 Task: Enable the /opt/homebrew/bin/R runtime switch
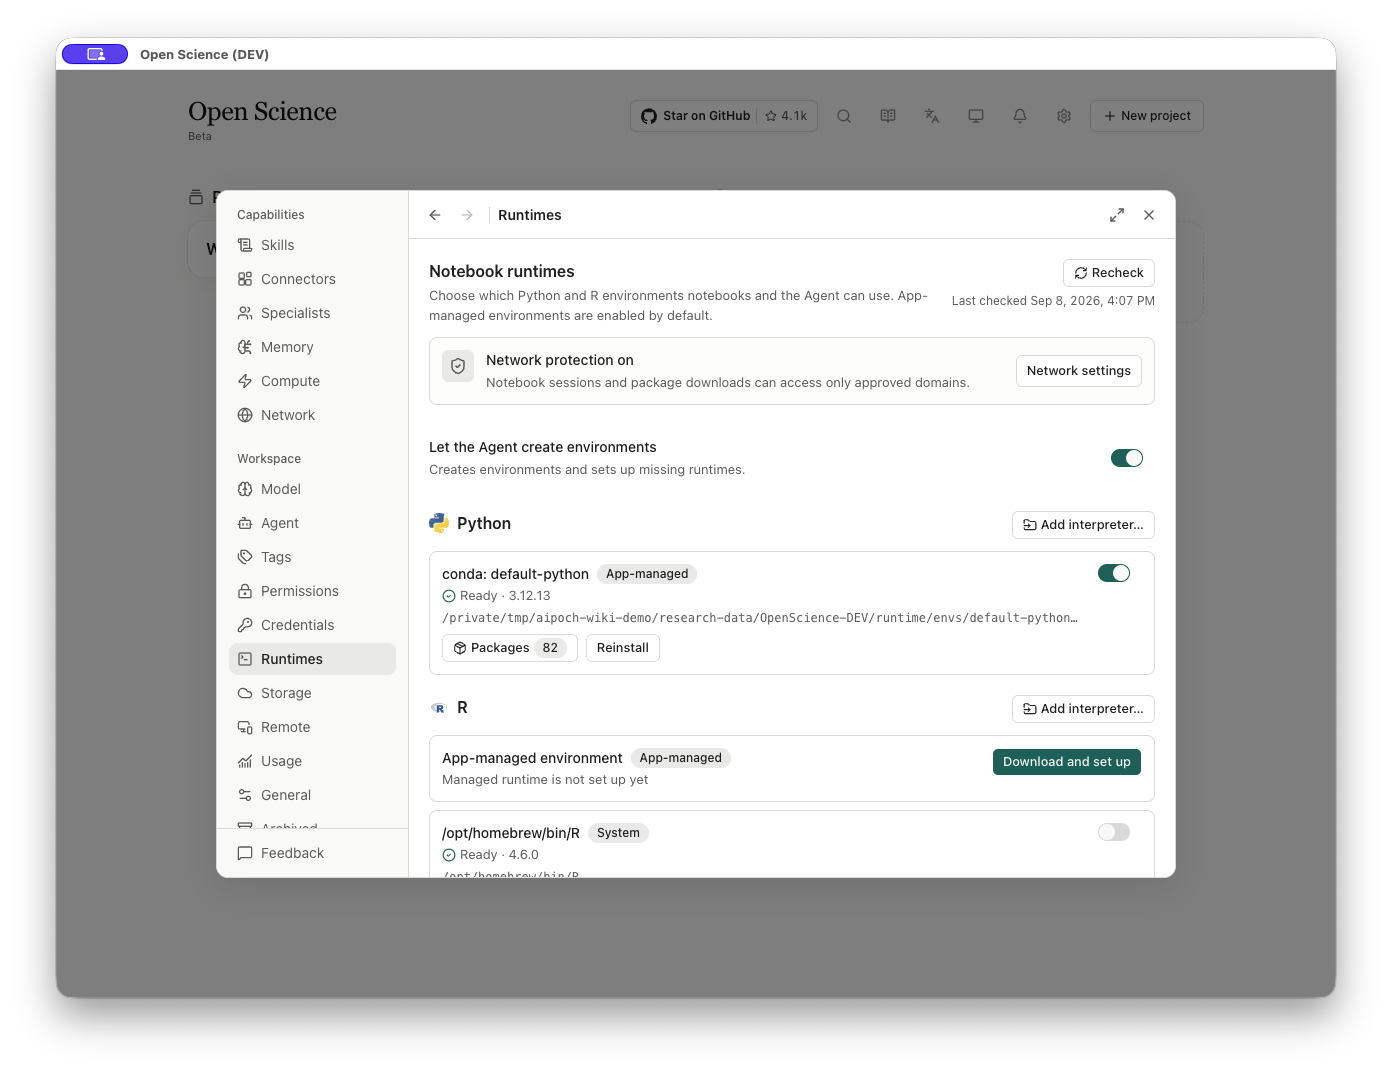(x=1114, y=832)
